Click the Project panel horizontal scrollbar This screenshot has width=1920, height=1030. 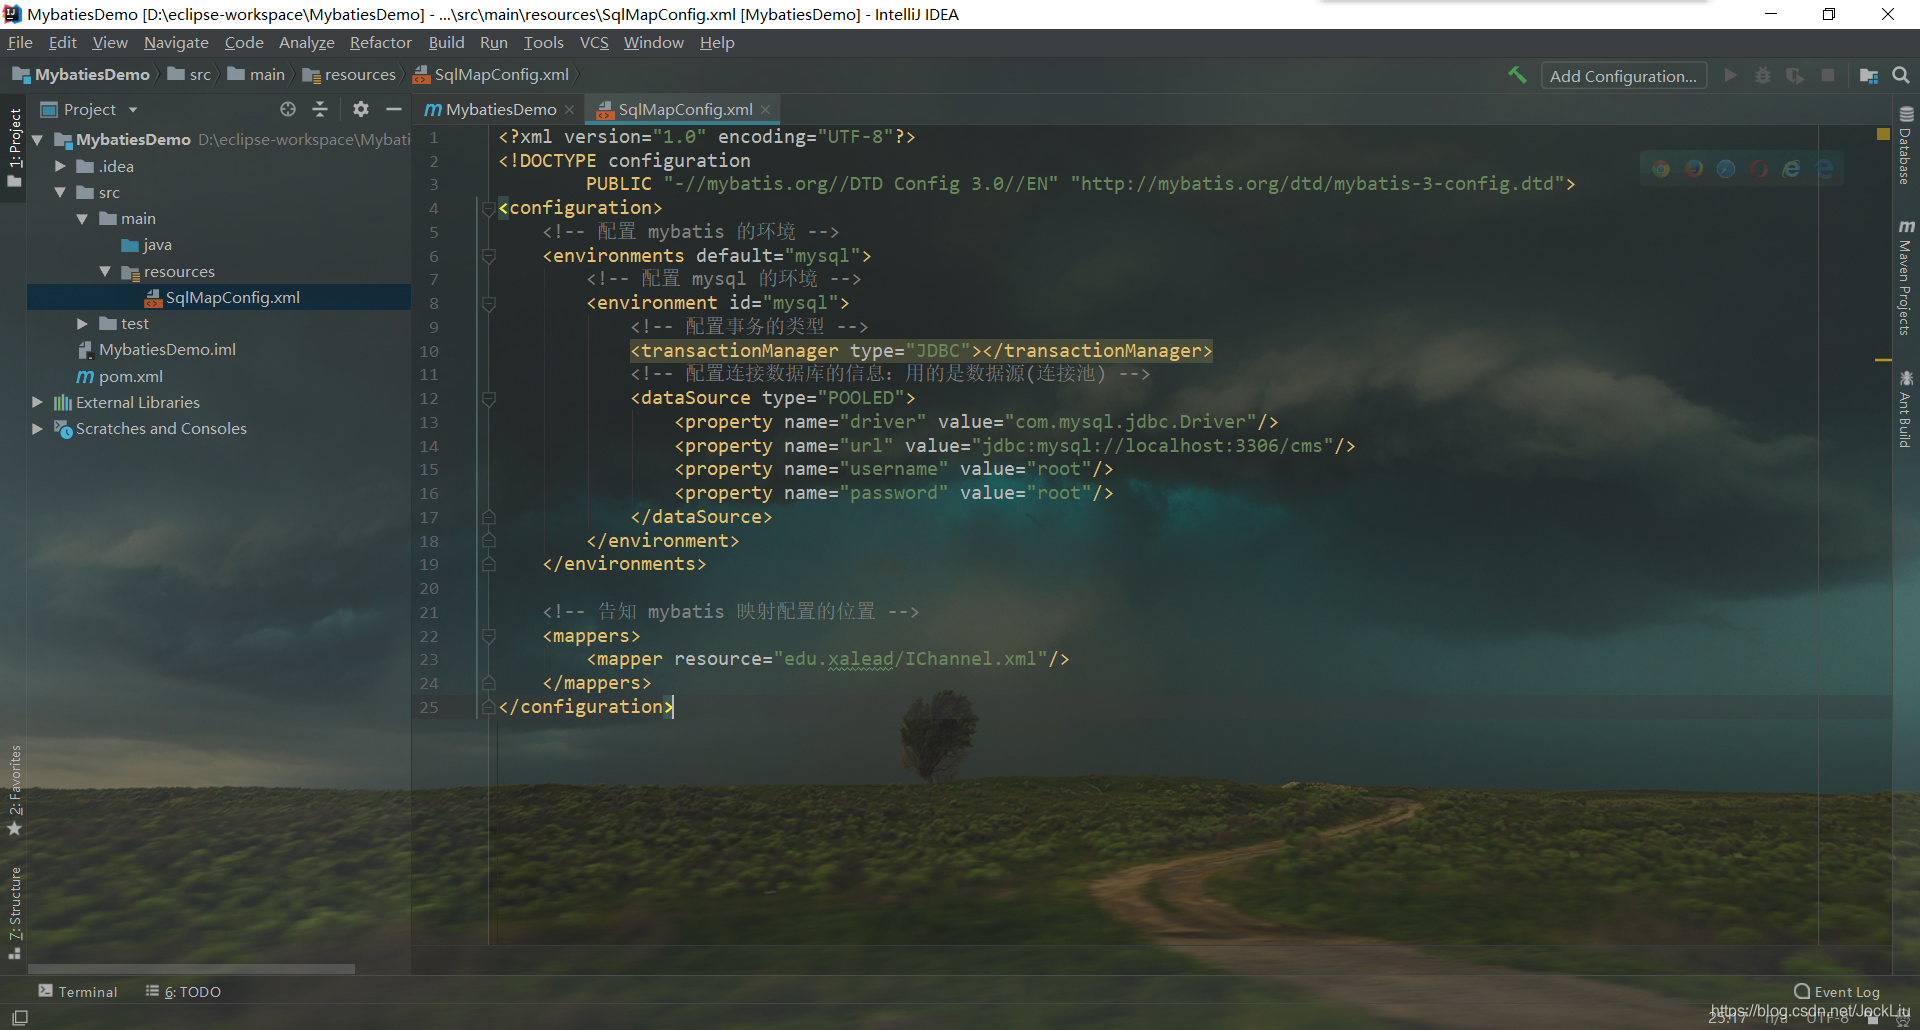click(x=191, y=968)
